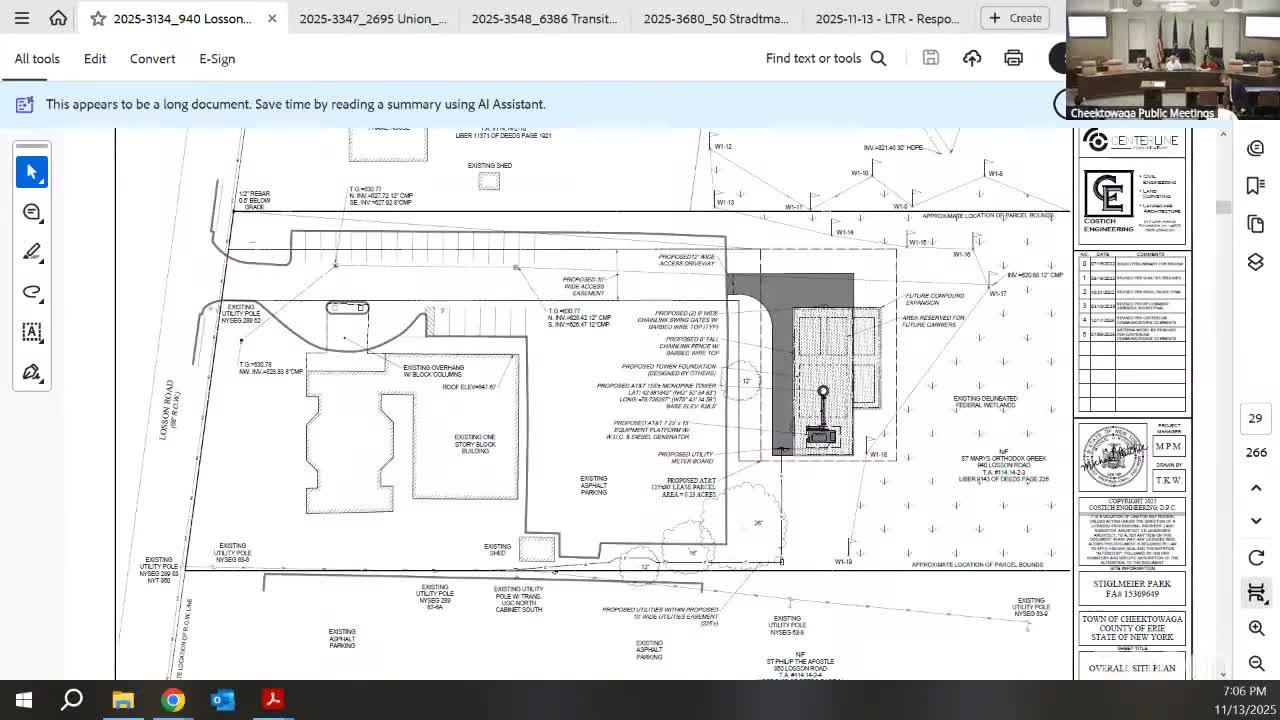
Task: Open the Fill and Sign tool
Action: click(32, 372)
